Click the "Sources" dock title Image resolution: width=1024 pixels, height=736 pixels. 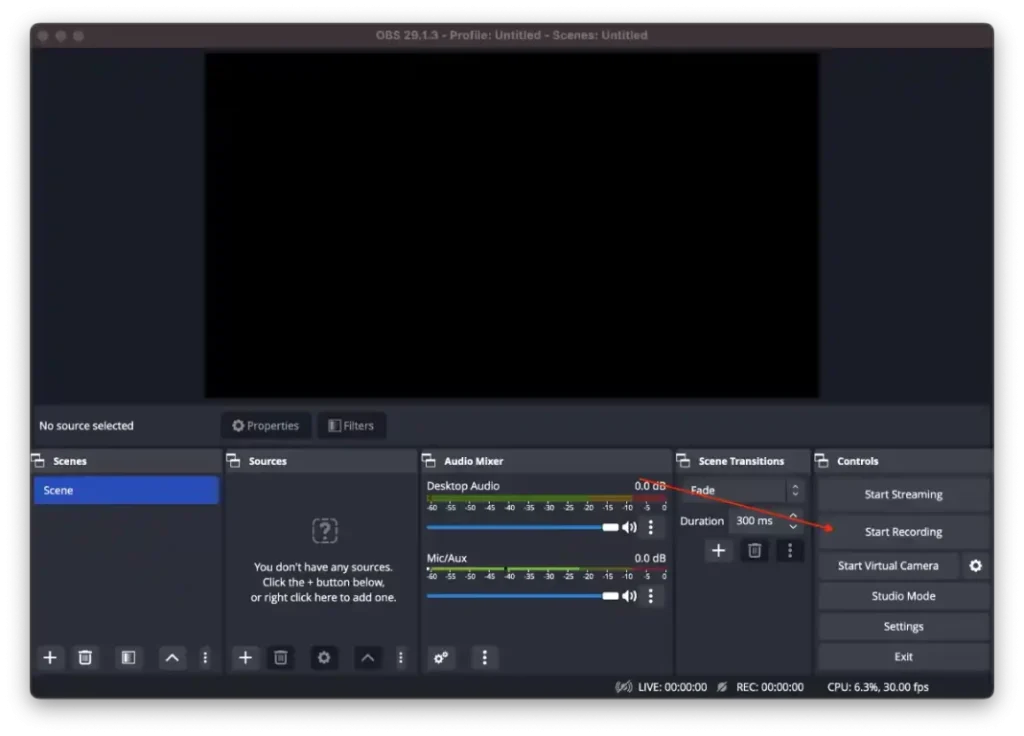coord(268,461)
